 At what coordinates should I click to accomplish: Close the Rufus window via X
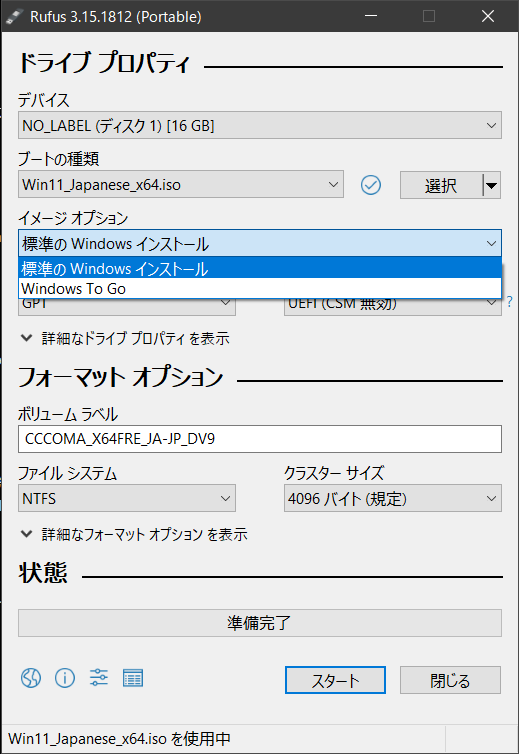click(488, 16)
